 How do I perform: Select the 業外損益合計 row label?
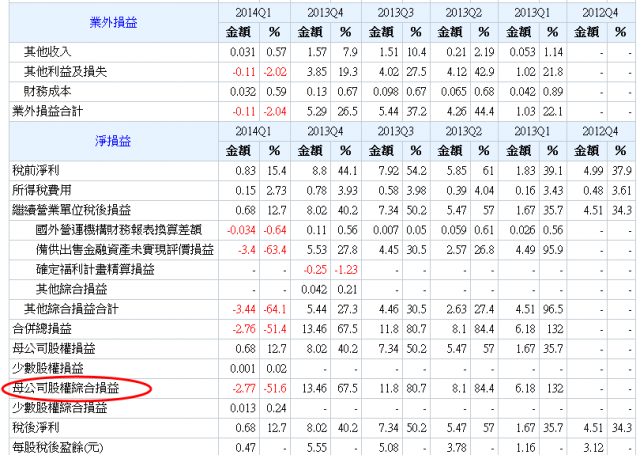[x=48, y=111]
